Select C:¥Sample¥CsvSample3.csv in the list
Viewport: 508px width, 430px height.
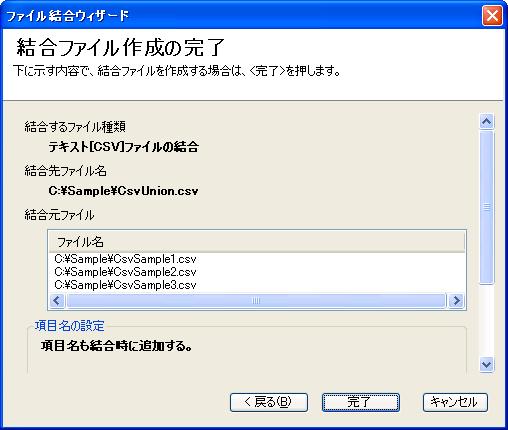(125, 285)
